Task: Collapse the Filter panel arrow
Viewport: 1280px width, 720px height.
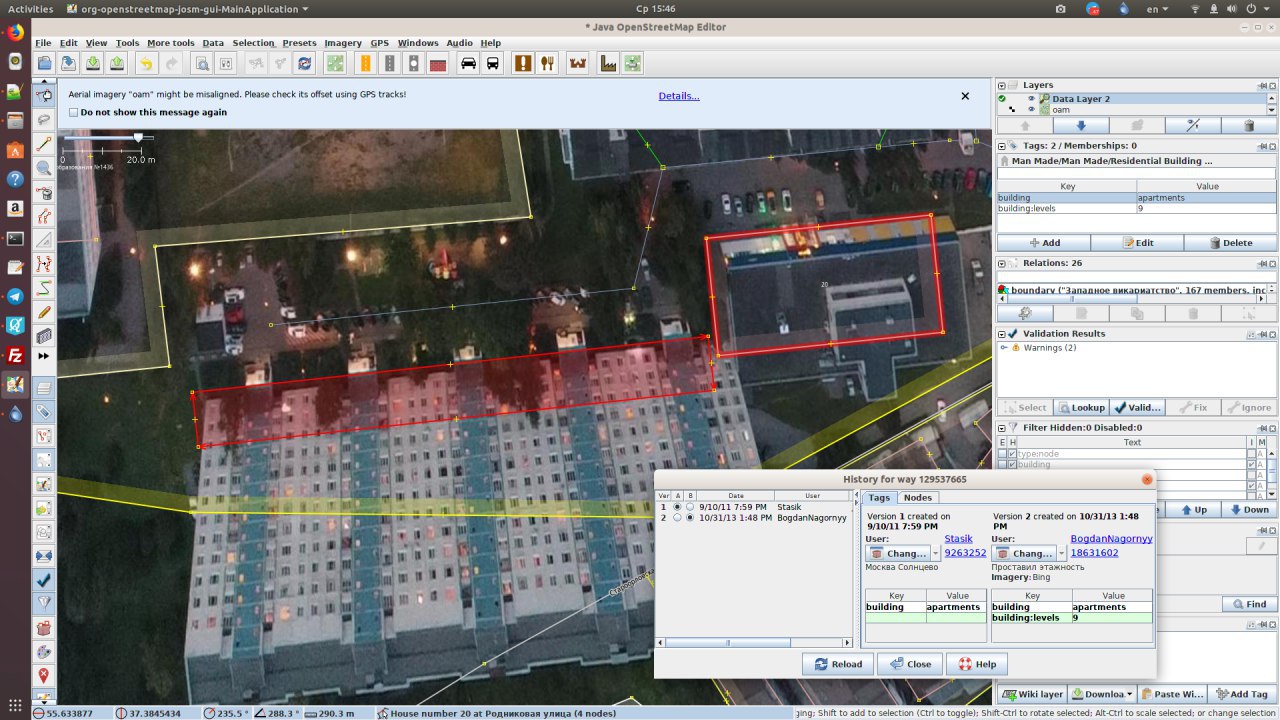Action: click(1002, 428)
